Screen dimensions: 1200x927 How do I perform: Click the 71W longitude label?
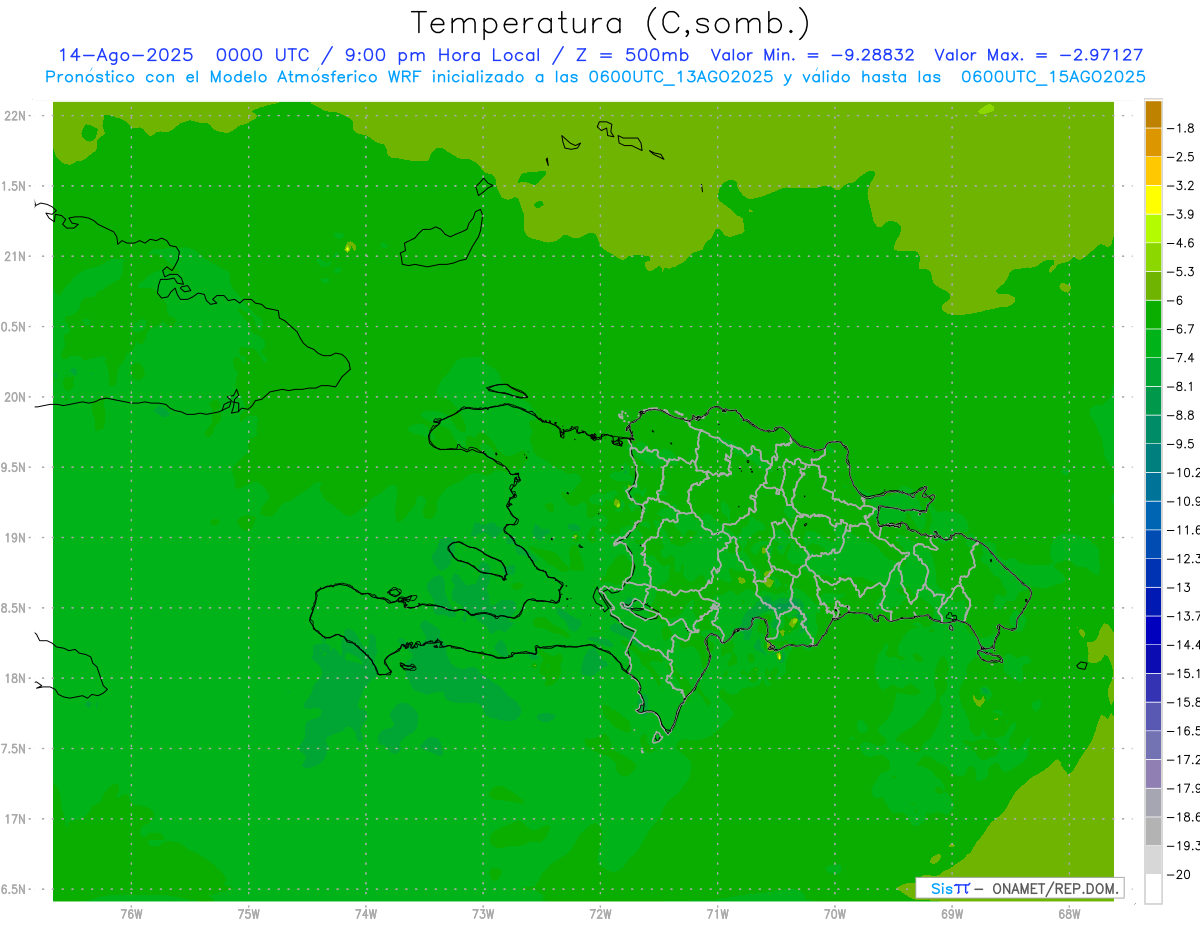pos(717,913)
